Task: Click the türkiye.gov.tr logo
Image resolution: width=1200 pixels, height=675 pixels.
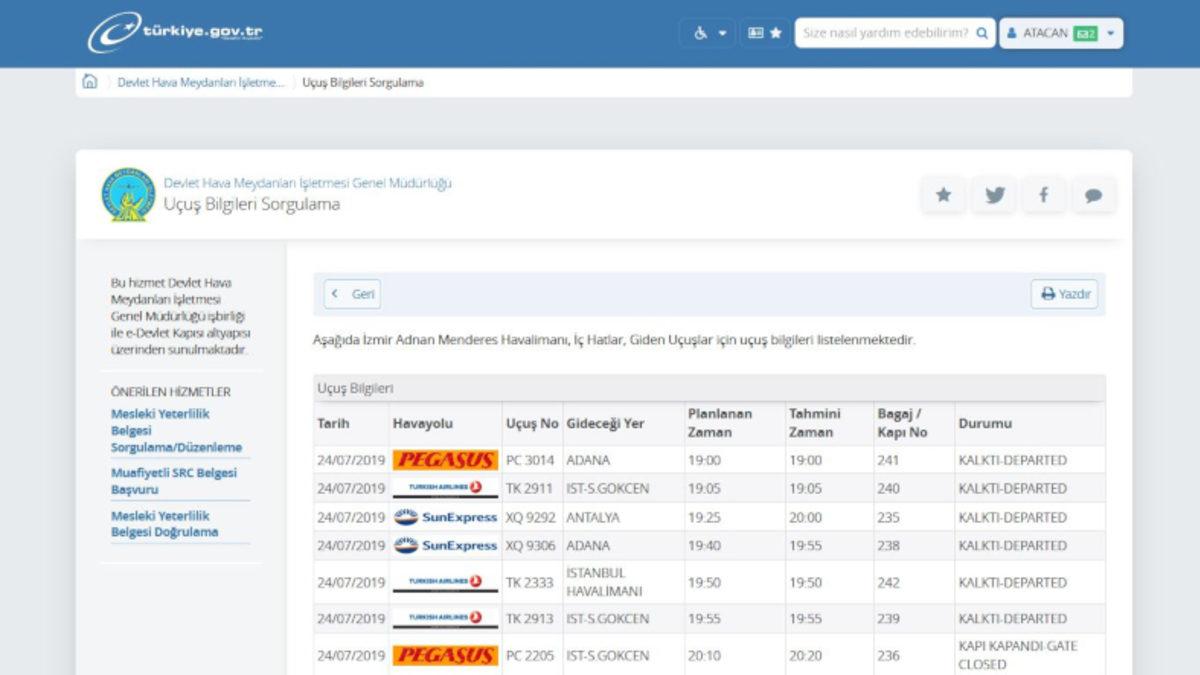Action: (176, 32)
